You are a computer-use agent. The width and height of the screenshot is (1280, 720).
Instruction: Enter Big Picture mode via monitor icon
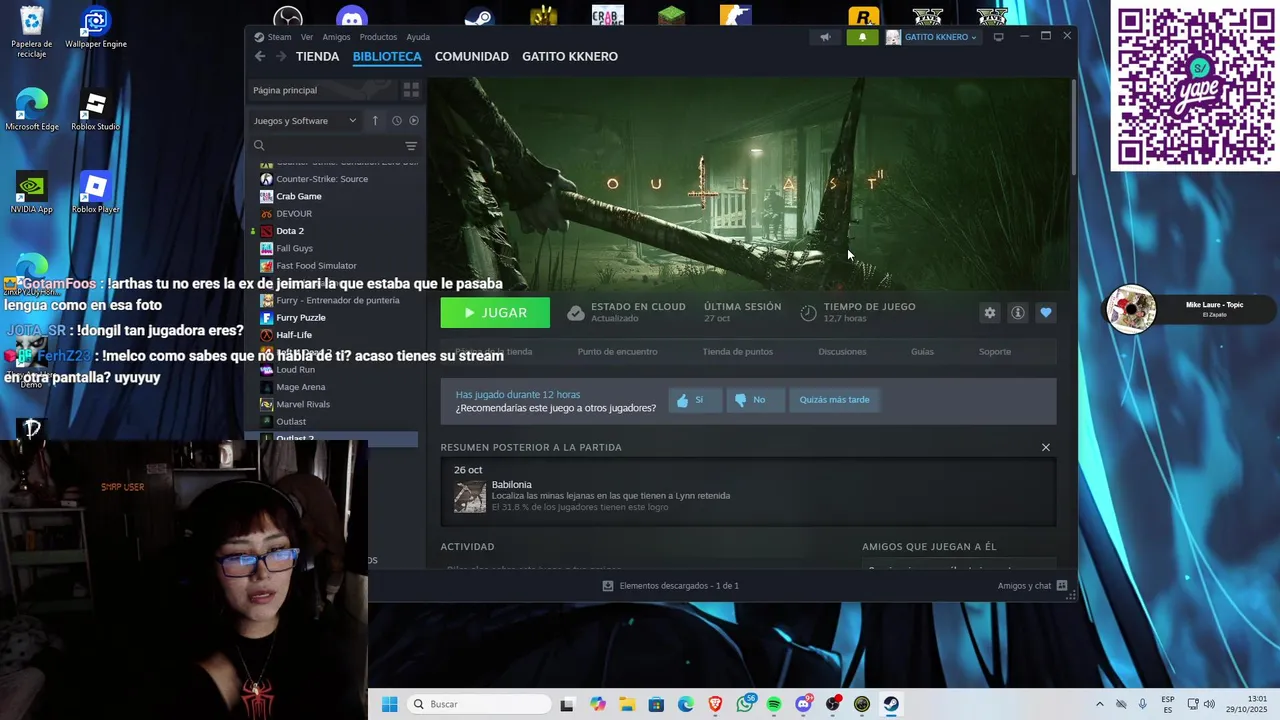pyautogui.click(x=998, y=37)
